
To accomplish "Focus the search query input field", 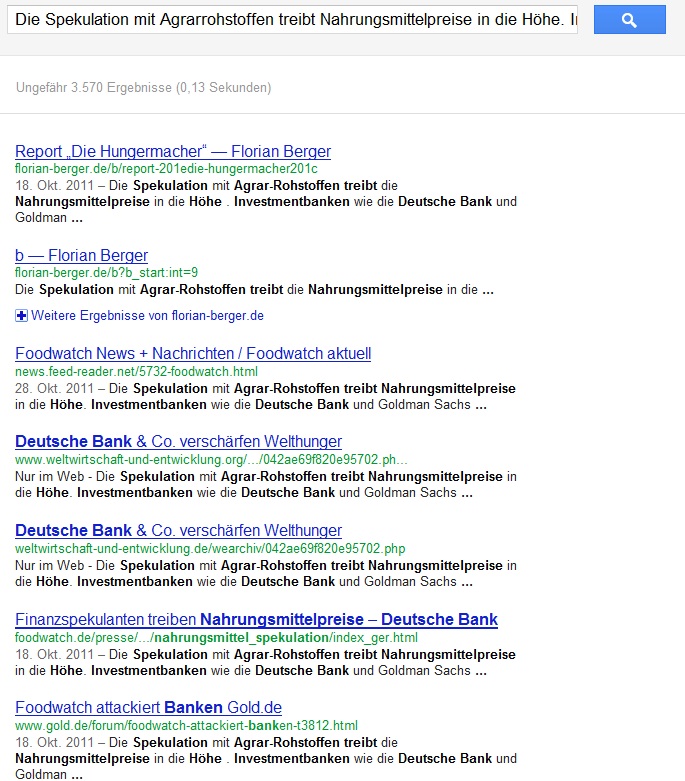I will (x=292, y=20).
